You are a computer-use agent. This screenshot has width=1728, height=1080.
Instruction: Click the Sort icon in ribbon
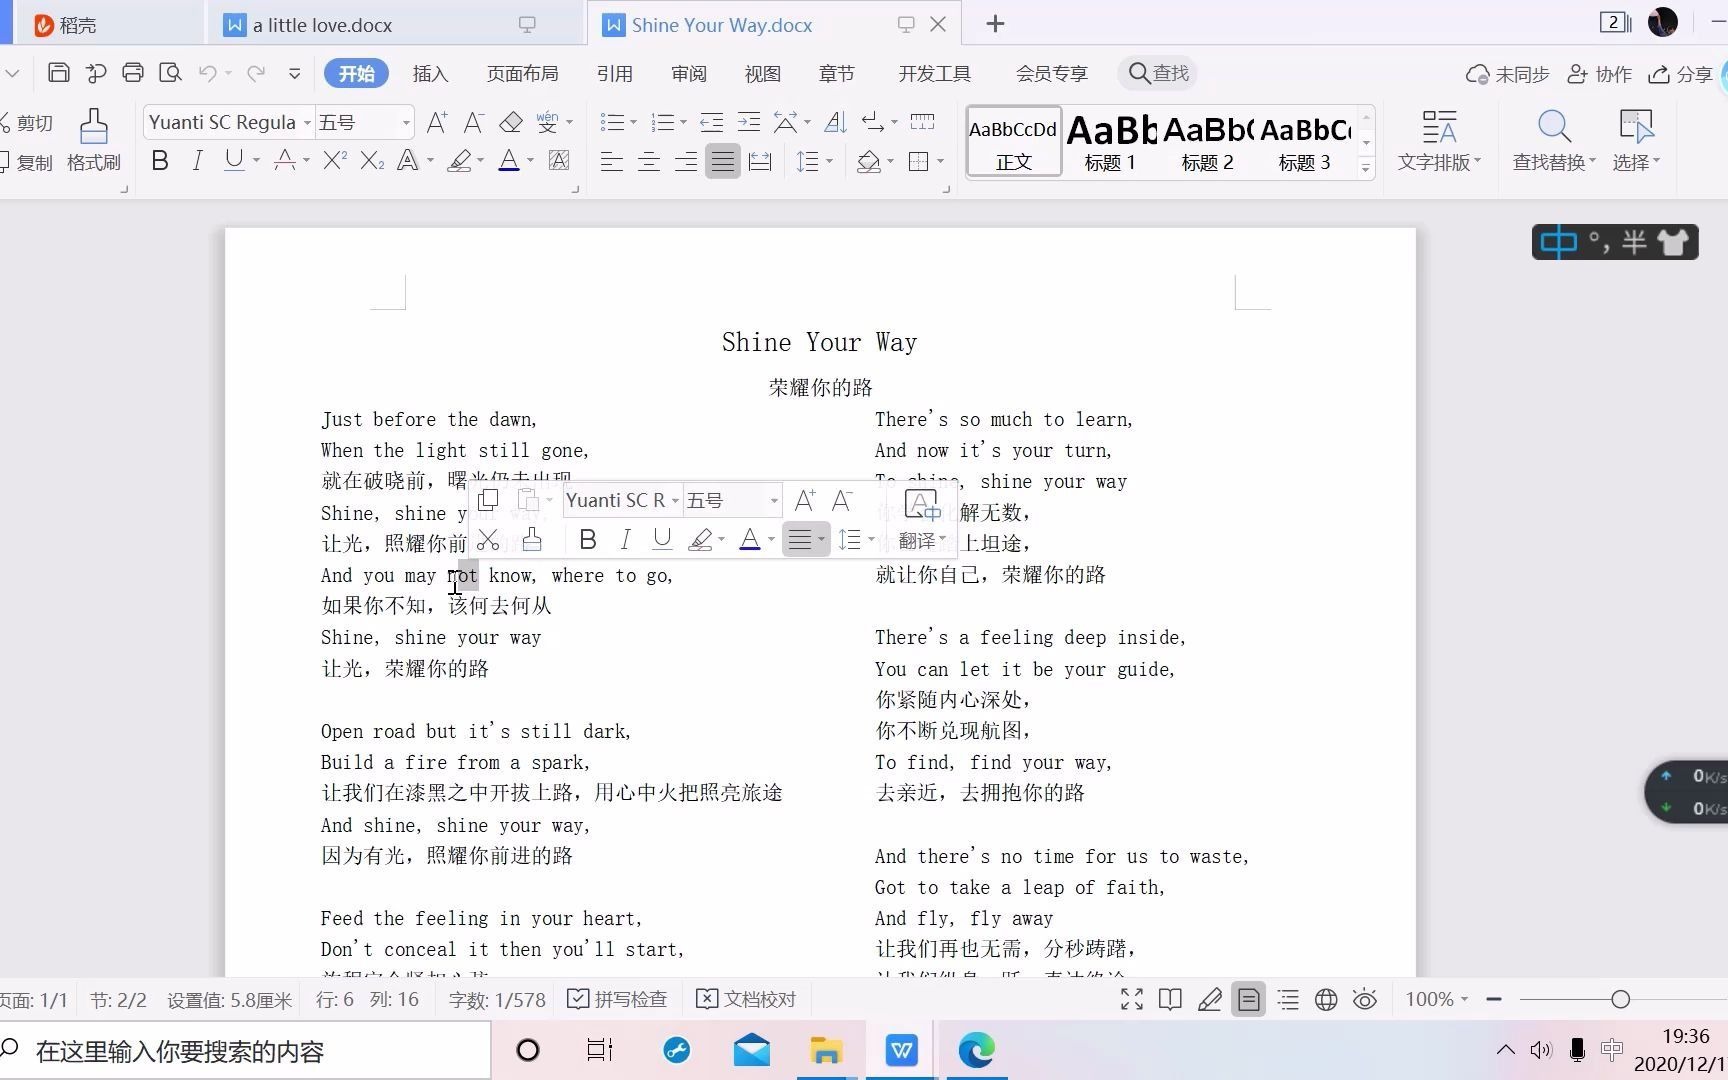pyautogui.click(x=835, y=122)
